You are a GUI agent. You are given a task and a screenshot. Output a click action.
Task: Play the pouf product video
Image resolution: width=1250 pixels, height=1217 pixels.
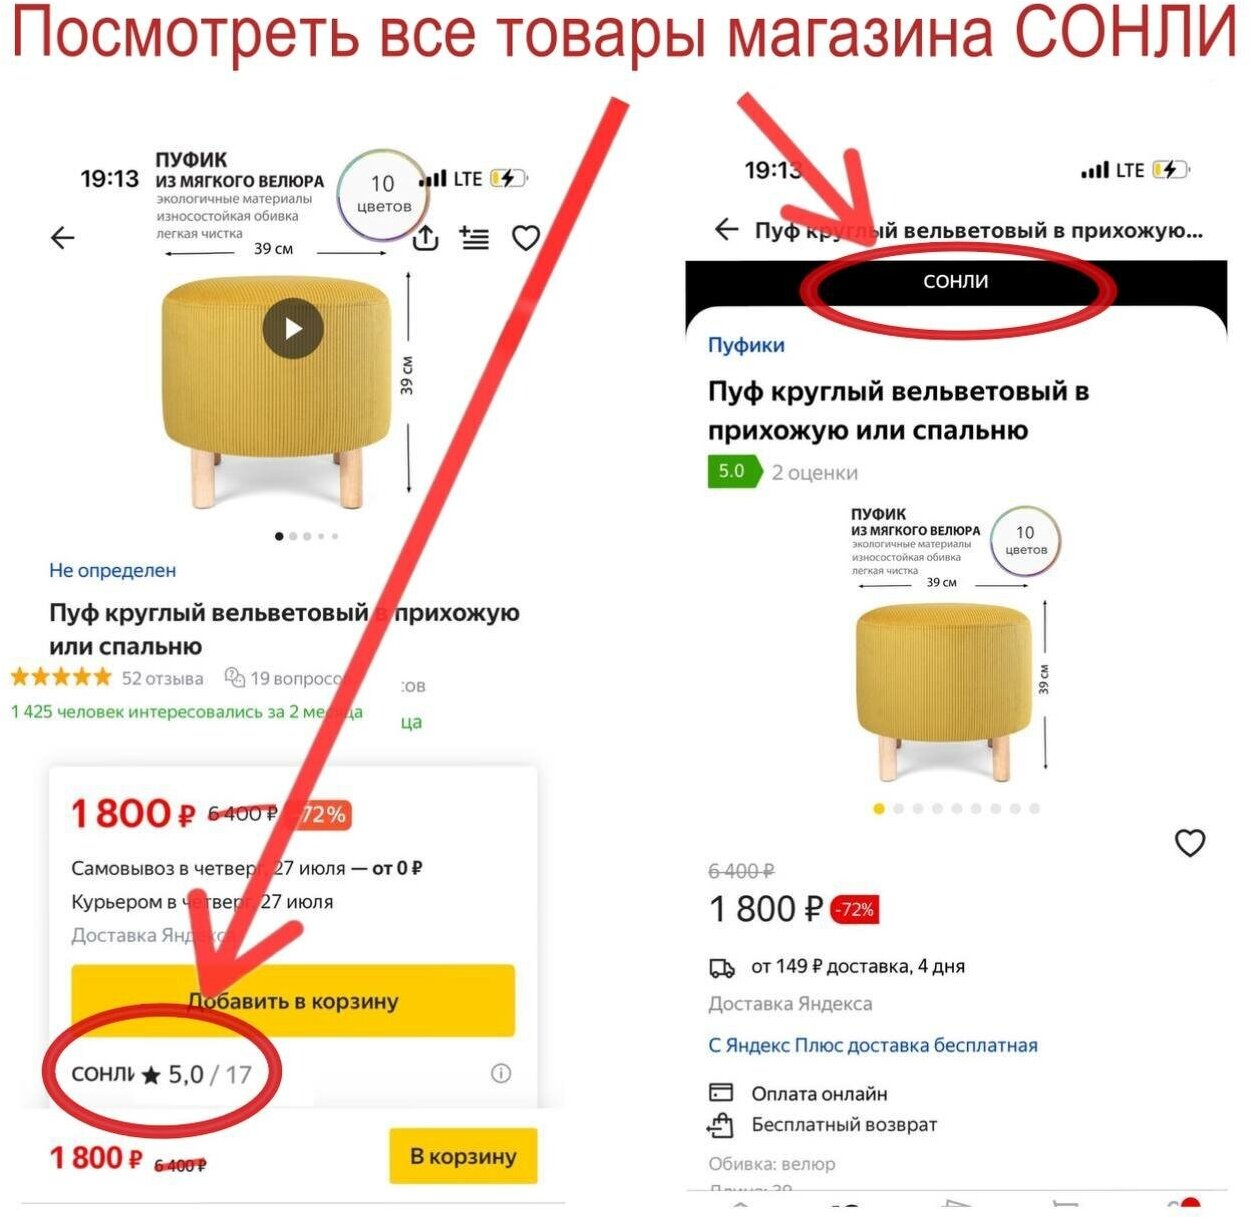pos(292,328)
